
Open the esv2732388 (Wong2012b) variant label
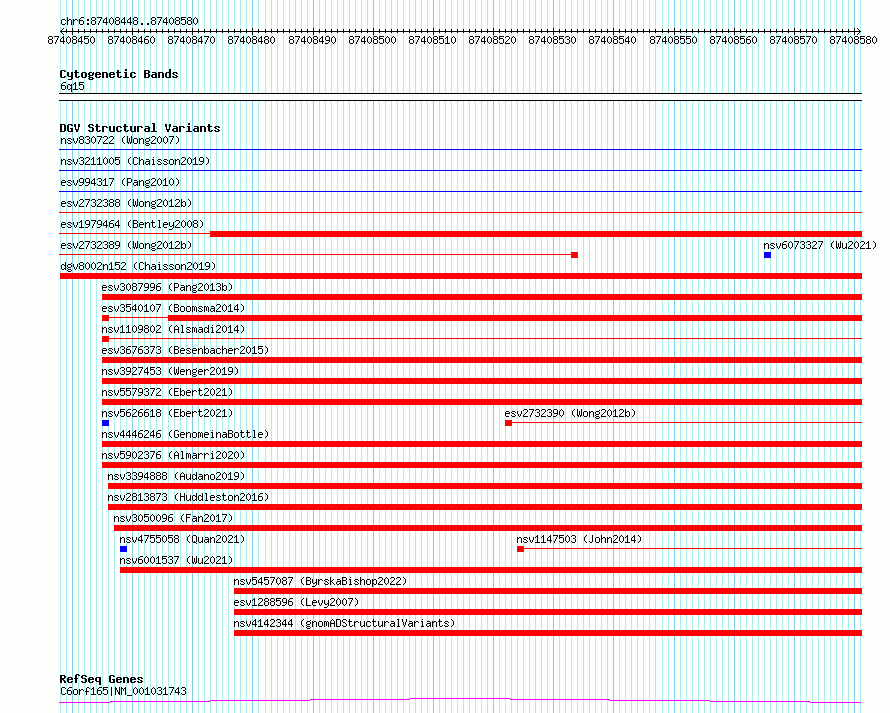(126, 203)
